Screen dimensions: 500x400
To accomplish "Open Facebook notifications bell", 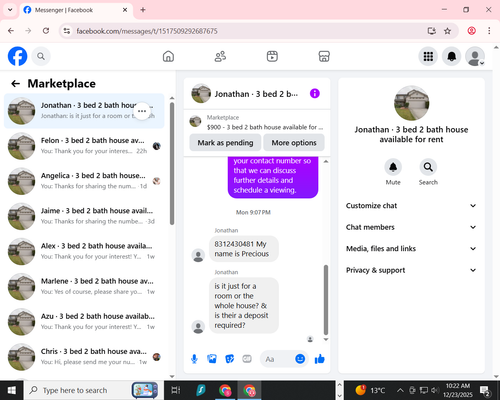I will (x=452, y=56).
